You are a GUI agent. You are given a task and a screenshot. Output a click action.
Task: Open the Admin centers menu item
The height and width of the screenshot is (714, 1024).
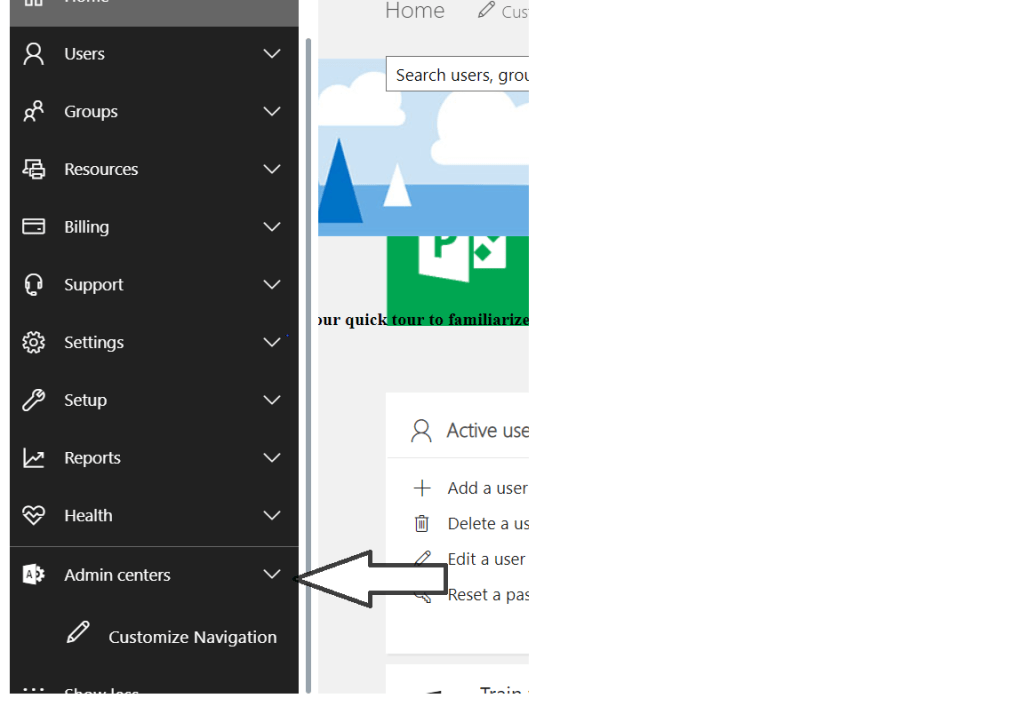(117, 575)
